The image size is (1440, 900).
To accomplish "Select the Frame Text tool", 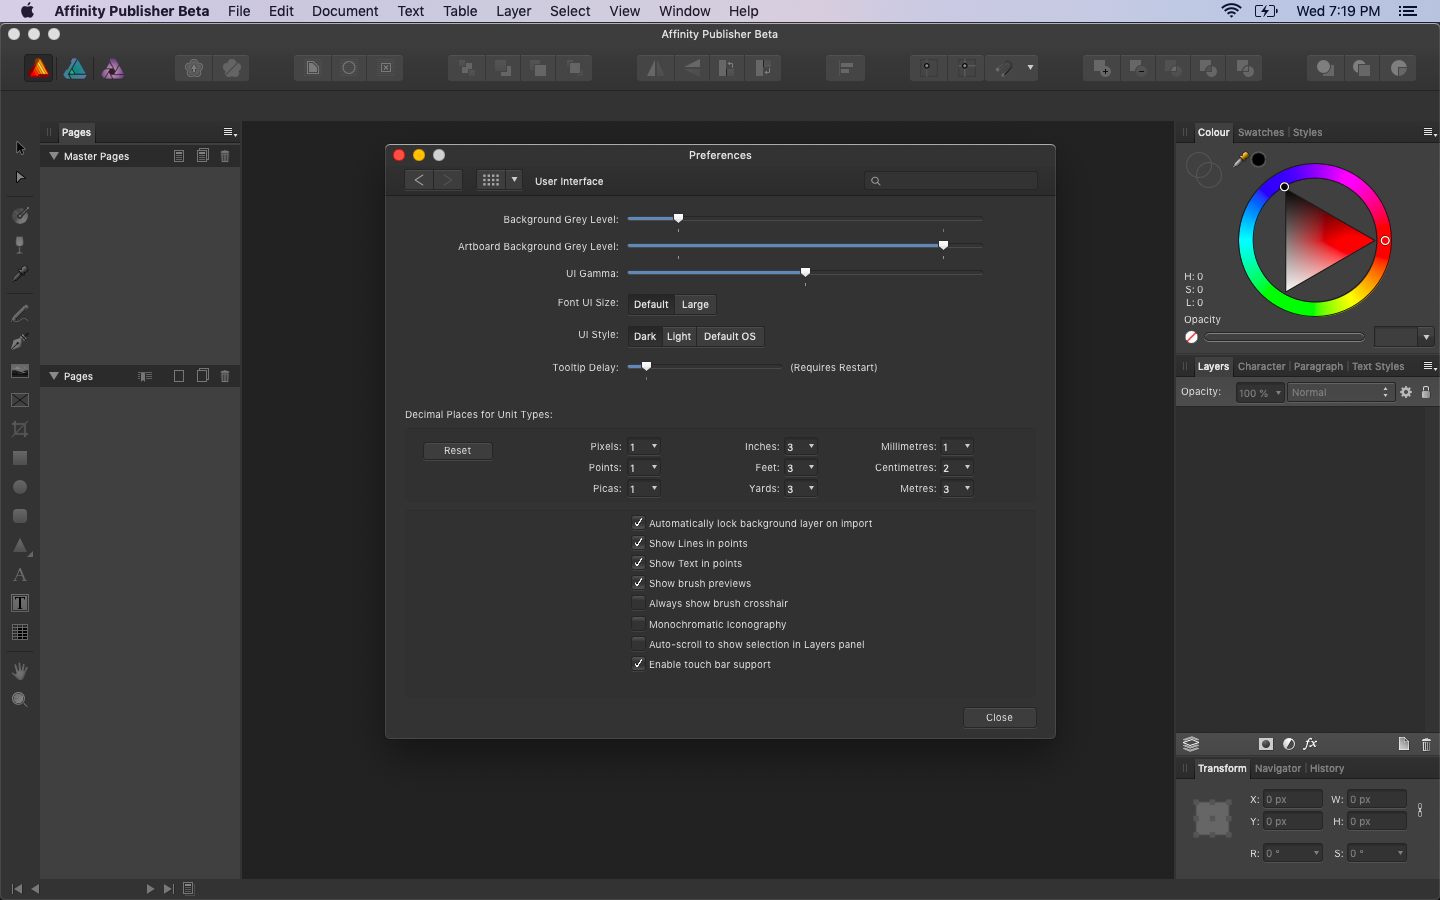I will (20, 603).
